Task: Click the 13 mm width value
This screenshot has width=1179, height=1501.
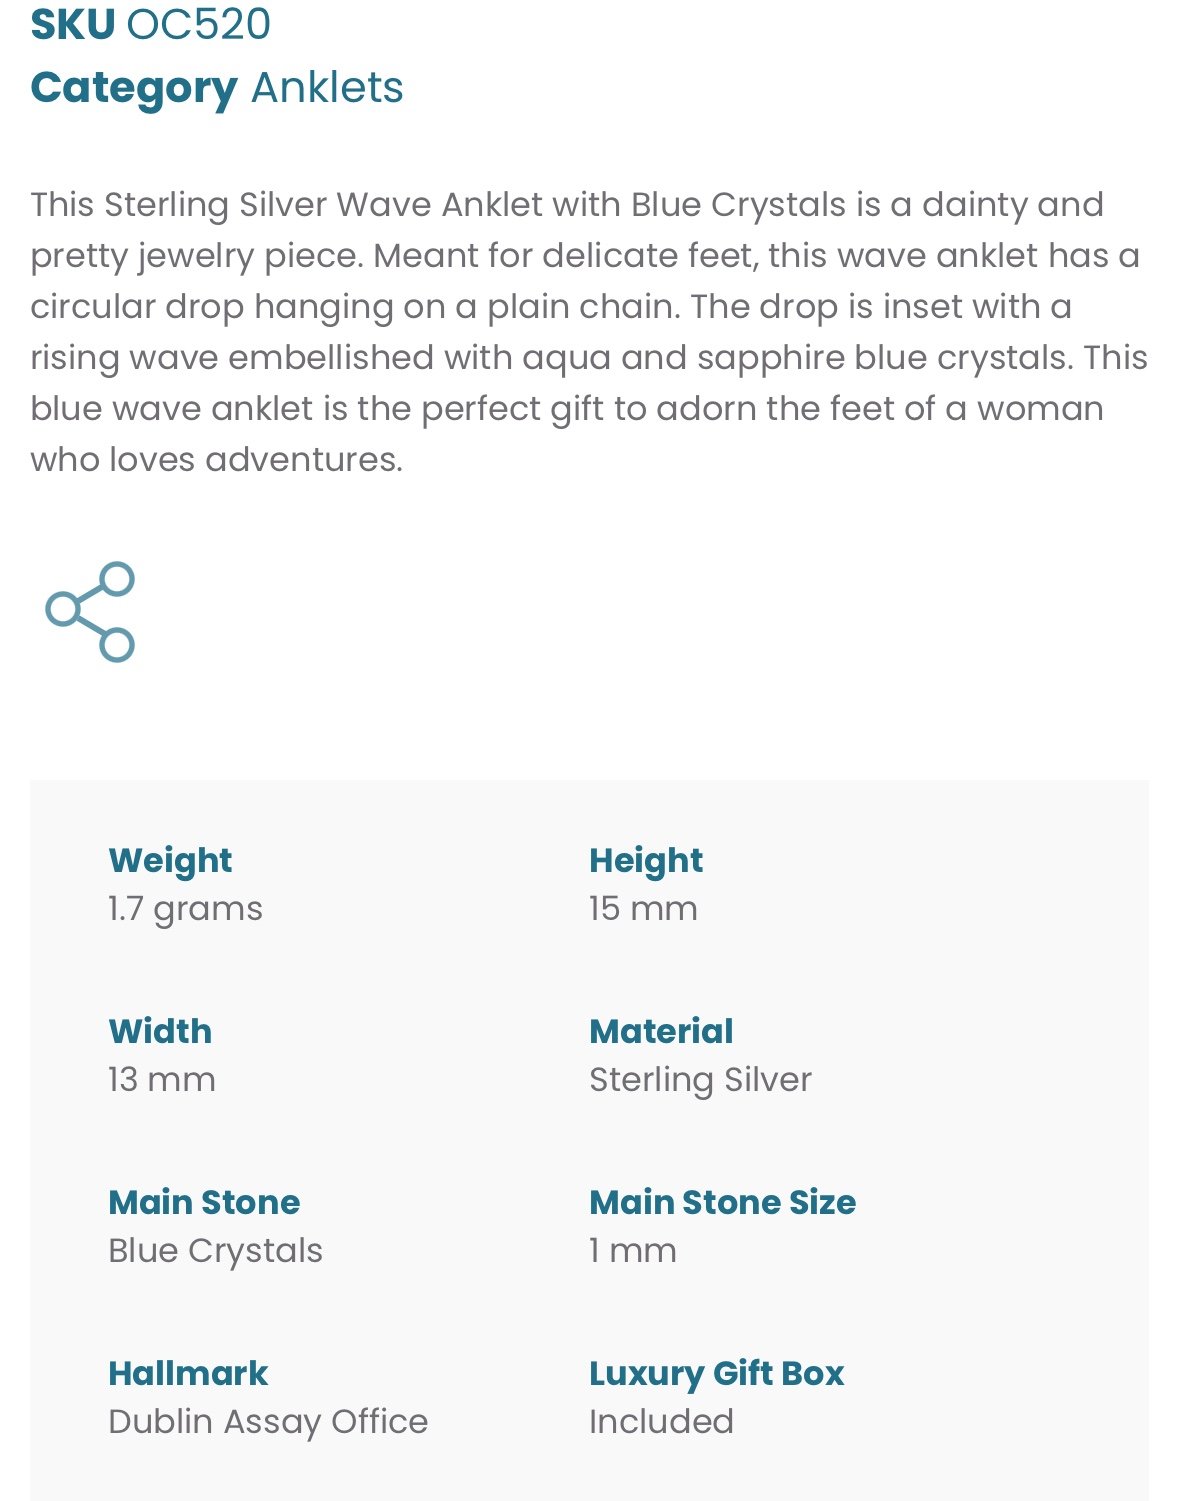Action: pos(162,1079)
